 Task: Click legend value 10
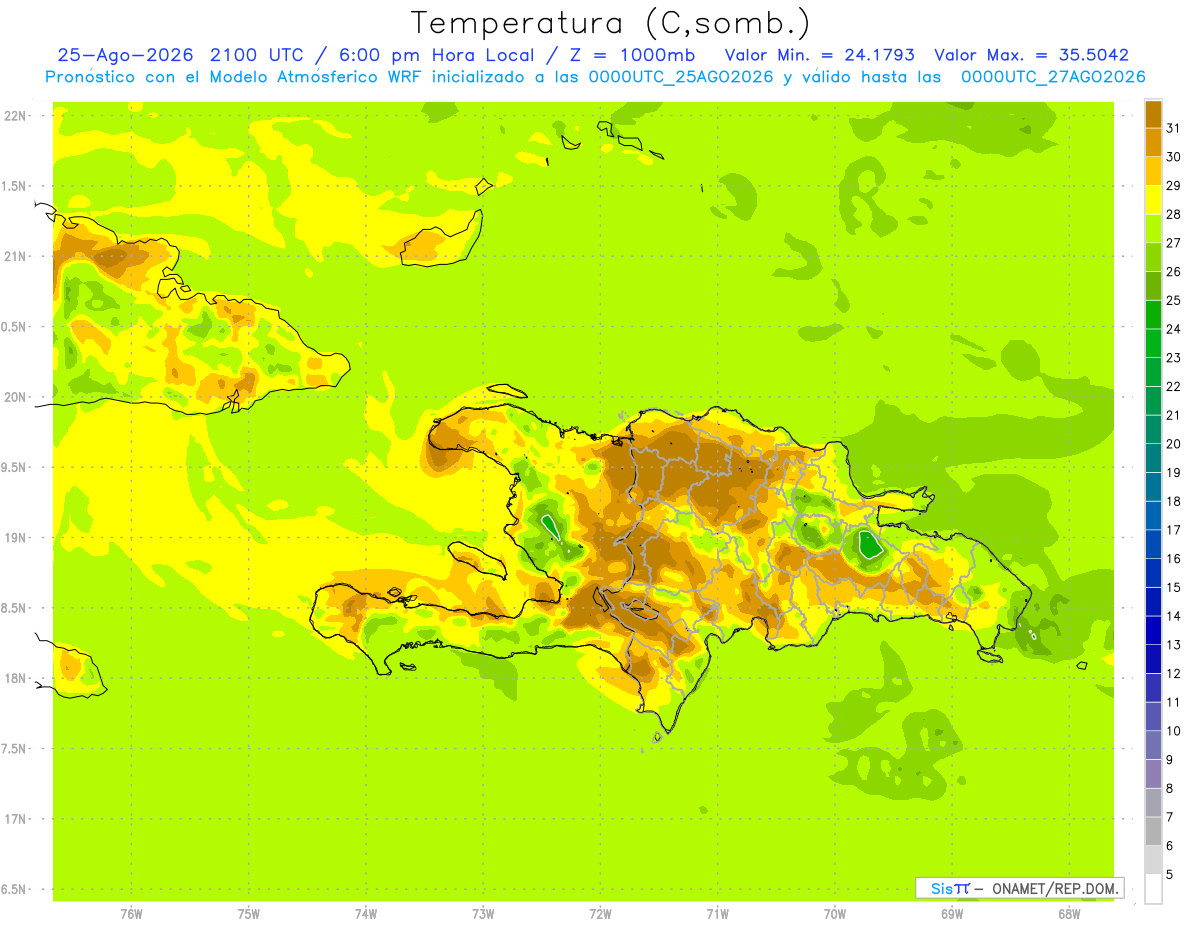tap(1173, 731)
